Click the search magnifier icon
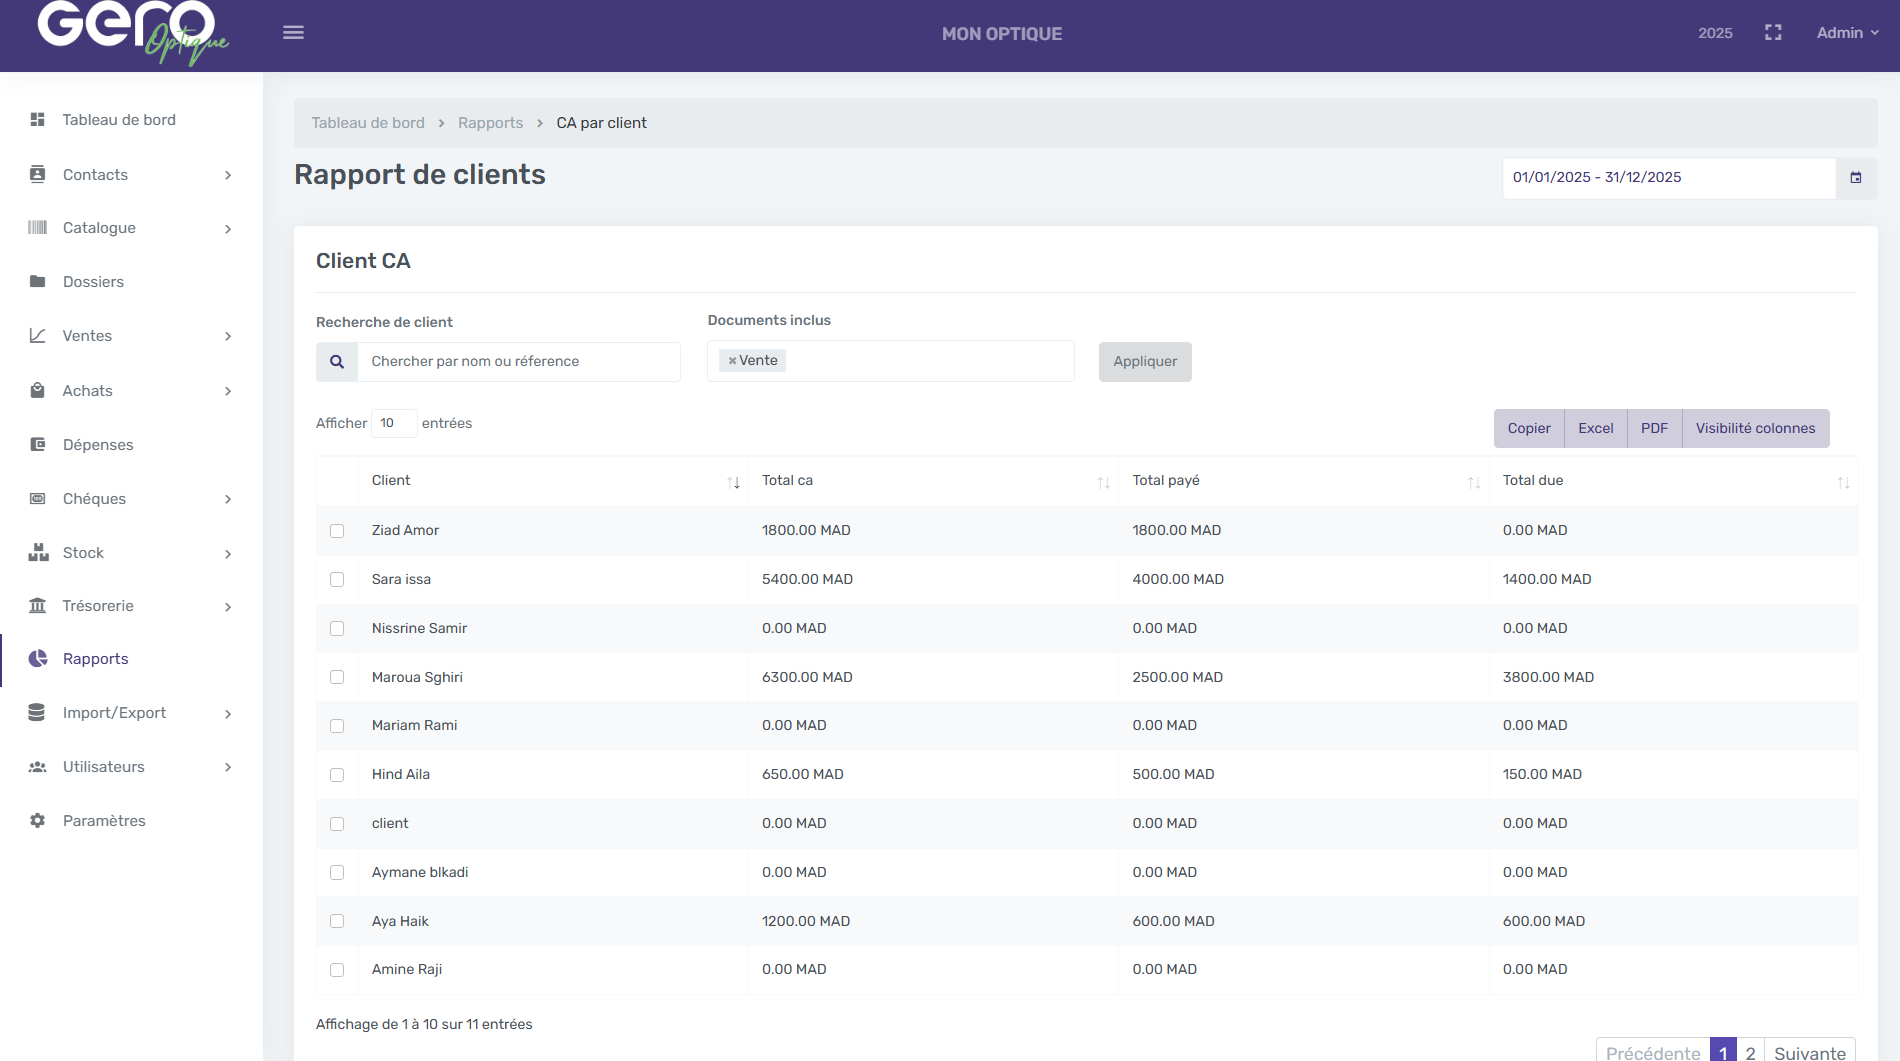The width and height of the screenshot is (1900, 1061). (x=337, y=362)
